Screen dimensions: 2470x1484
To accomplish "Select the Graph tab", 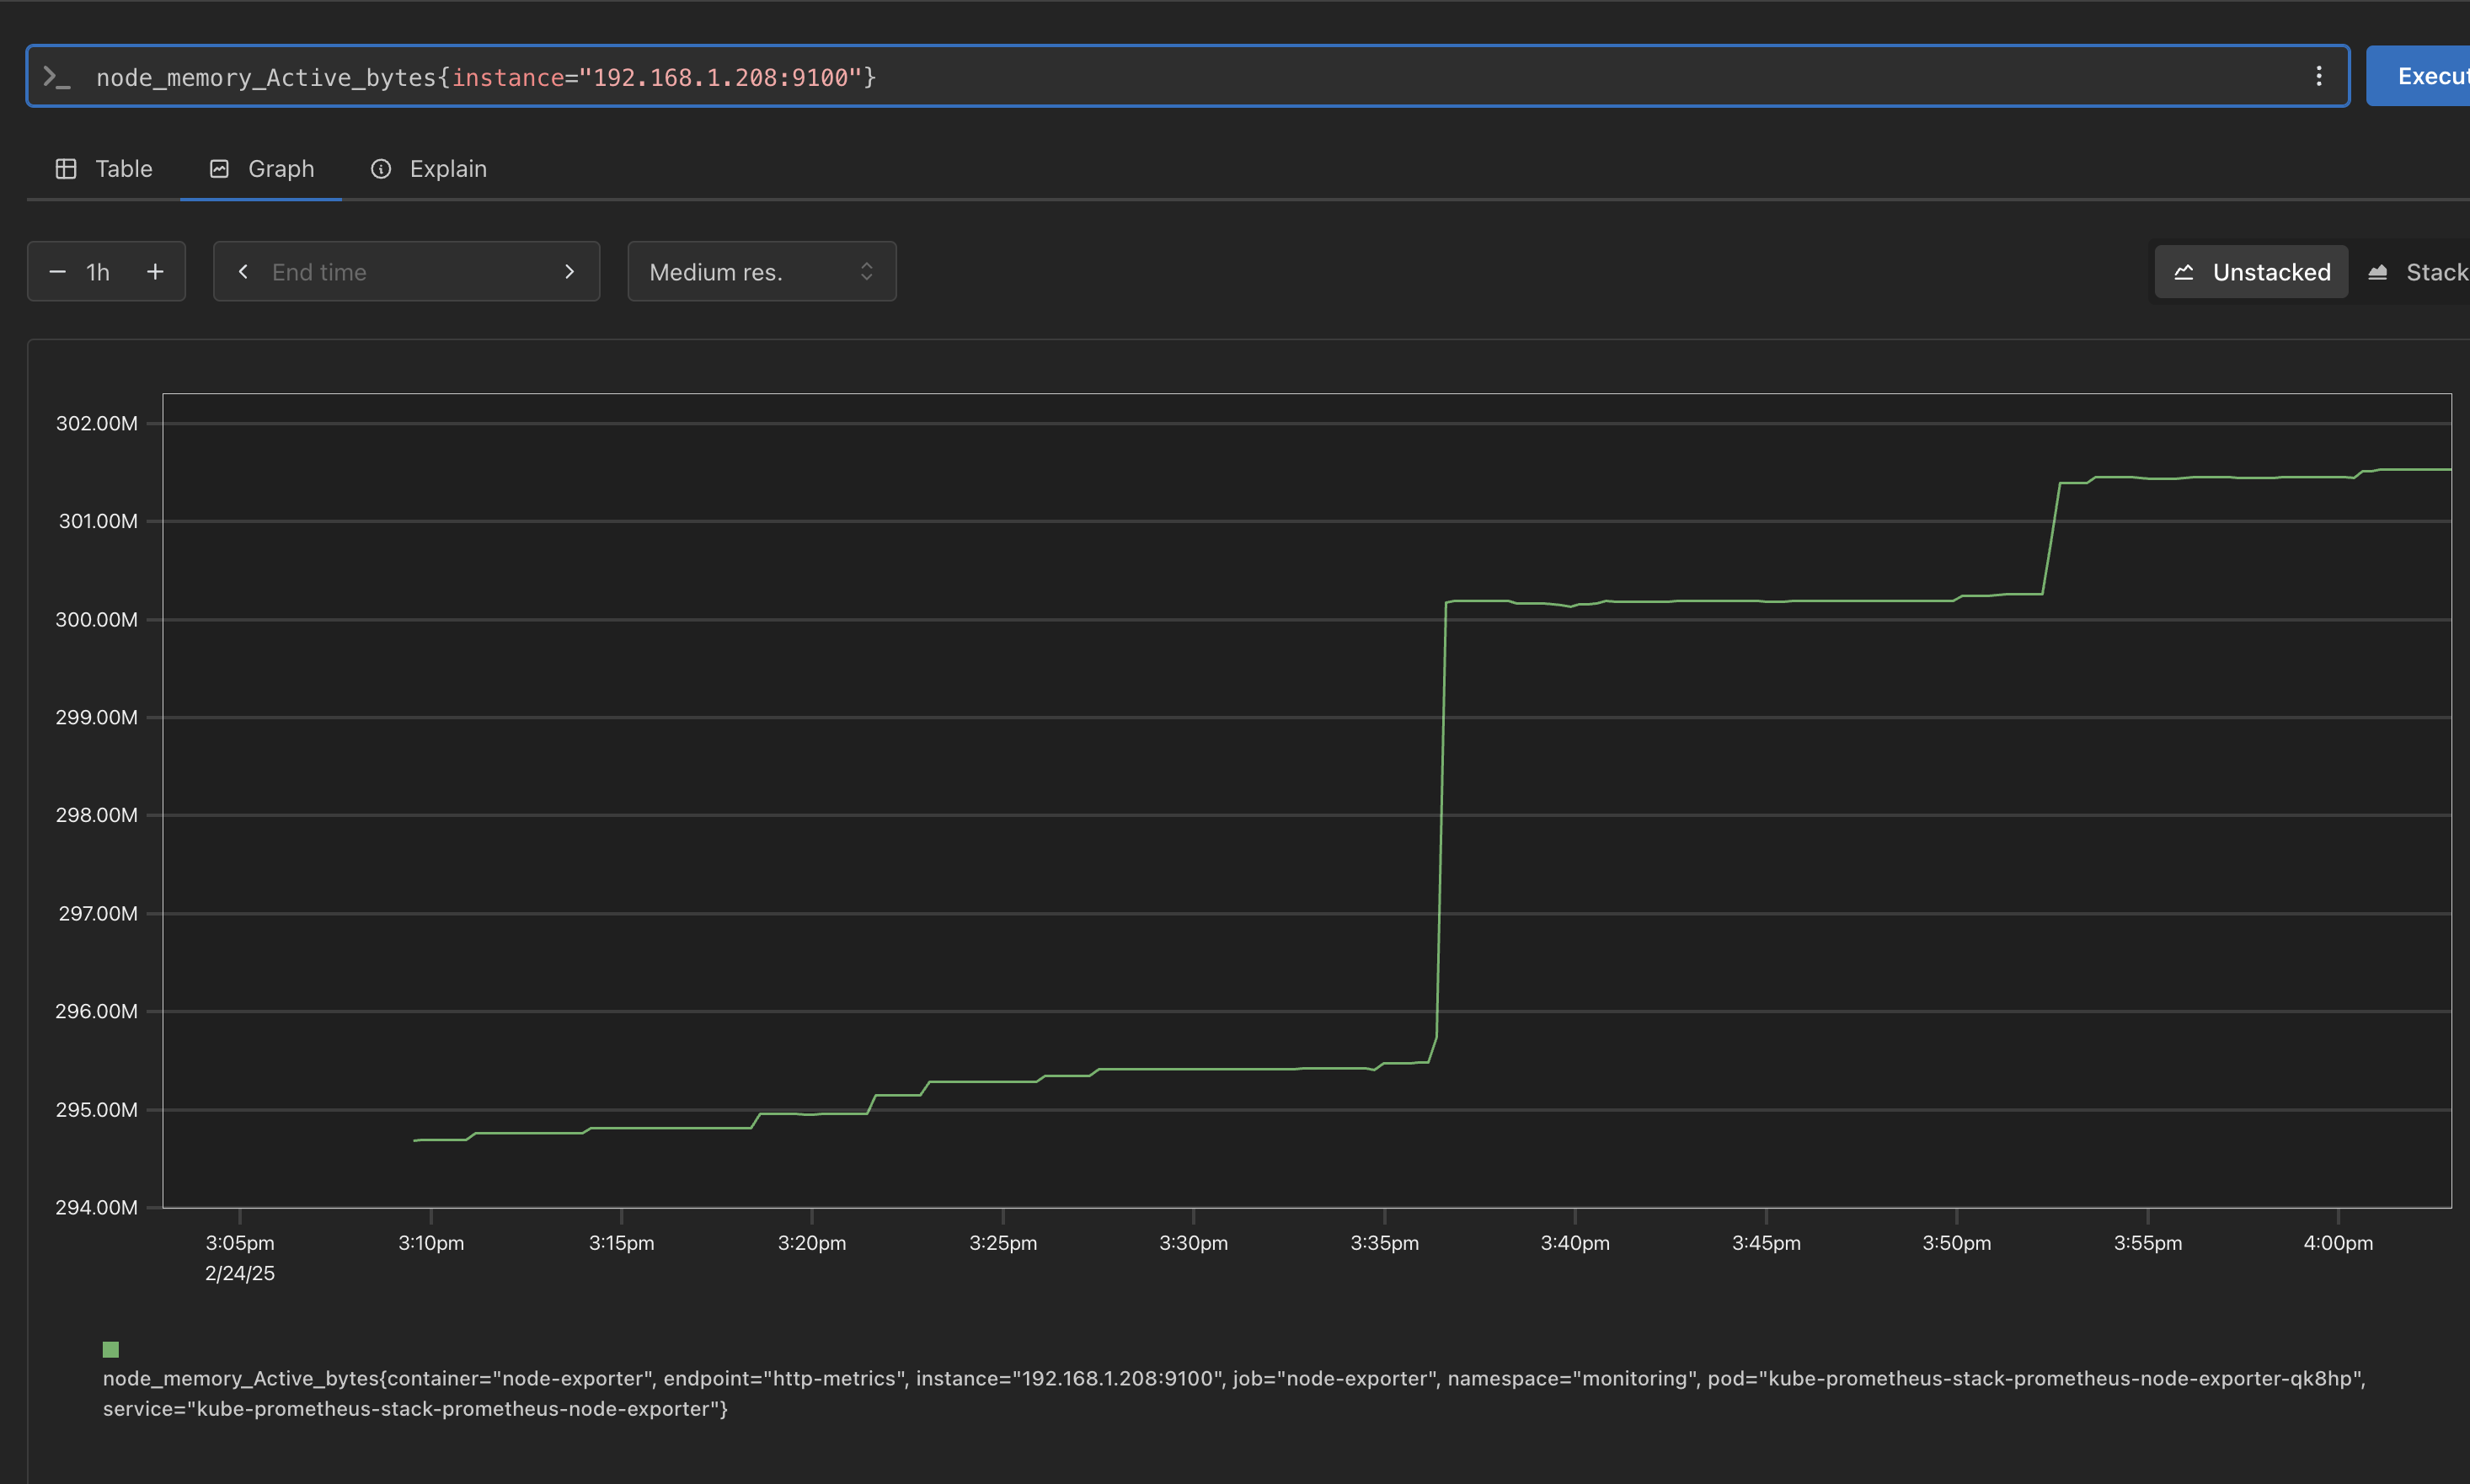I will 280,169.
